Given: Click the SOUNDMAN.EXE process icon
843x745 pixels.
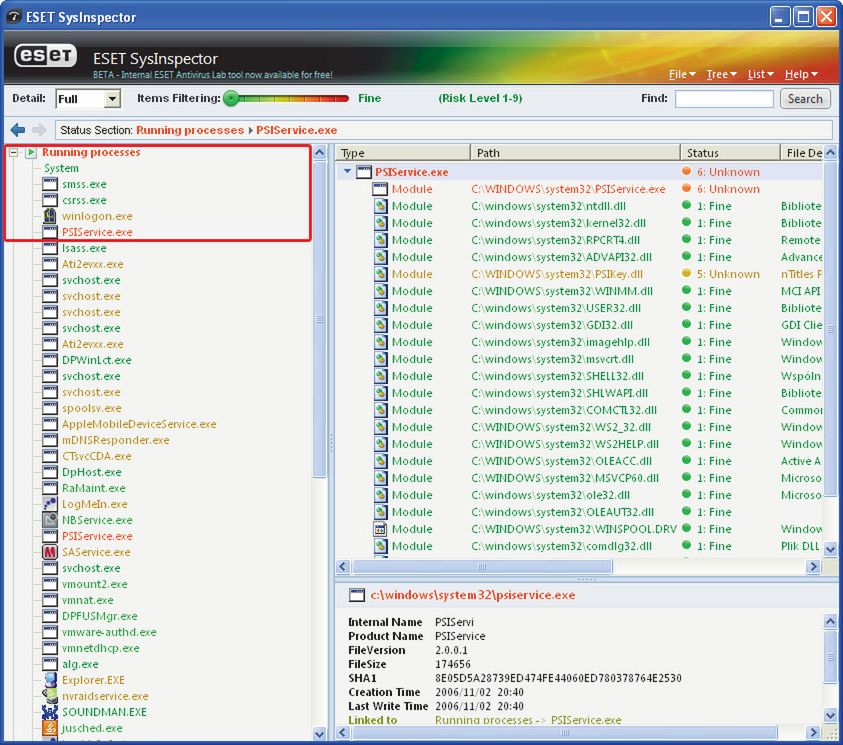Looking at the screenshot, I should [x=50, y=712].
